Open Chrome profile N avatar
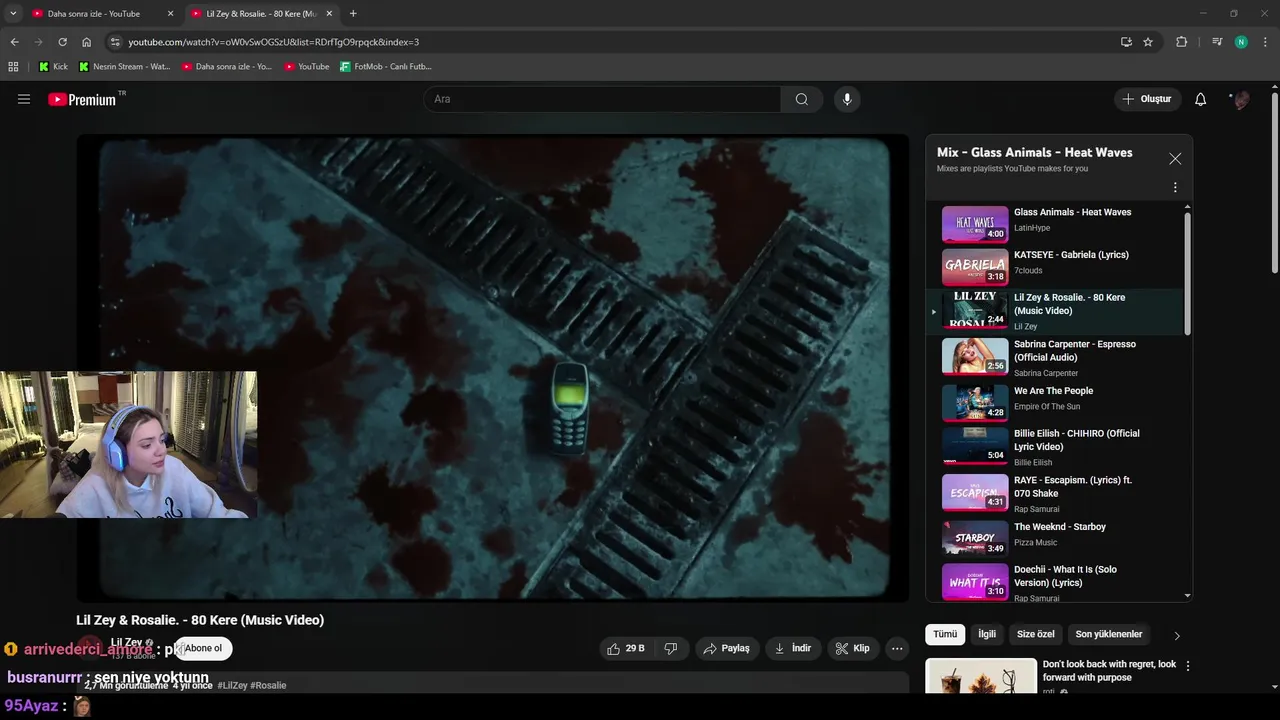This screenshot has height=720, width=1280. tap(1241, 42)
